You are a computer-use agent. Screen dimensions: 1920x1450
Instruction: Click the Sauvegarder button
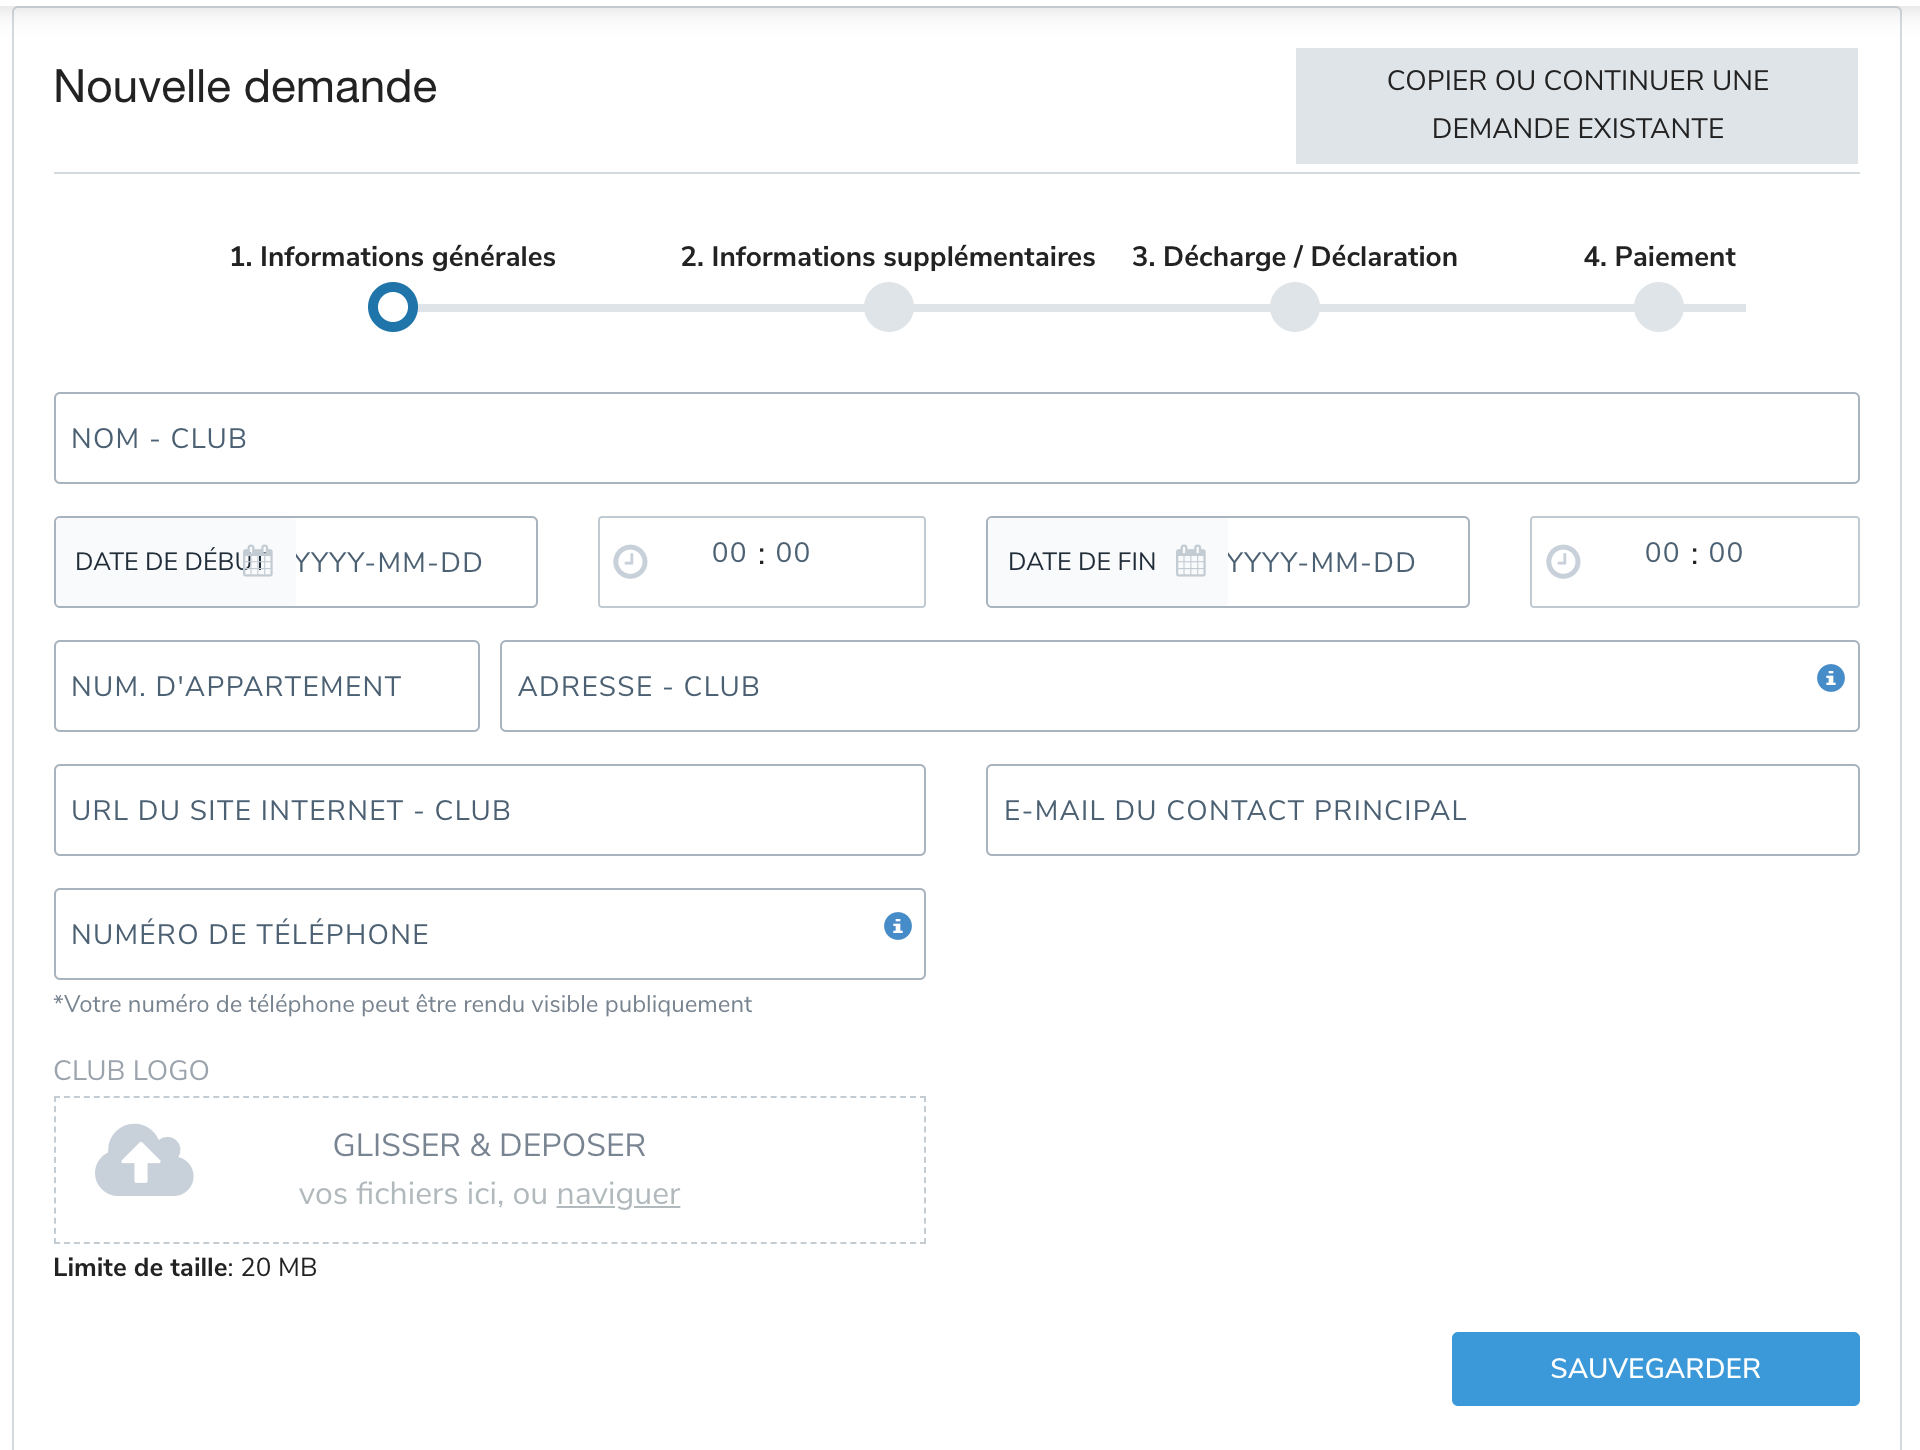tap(1656, 1368)
